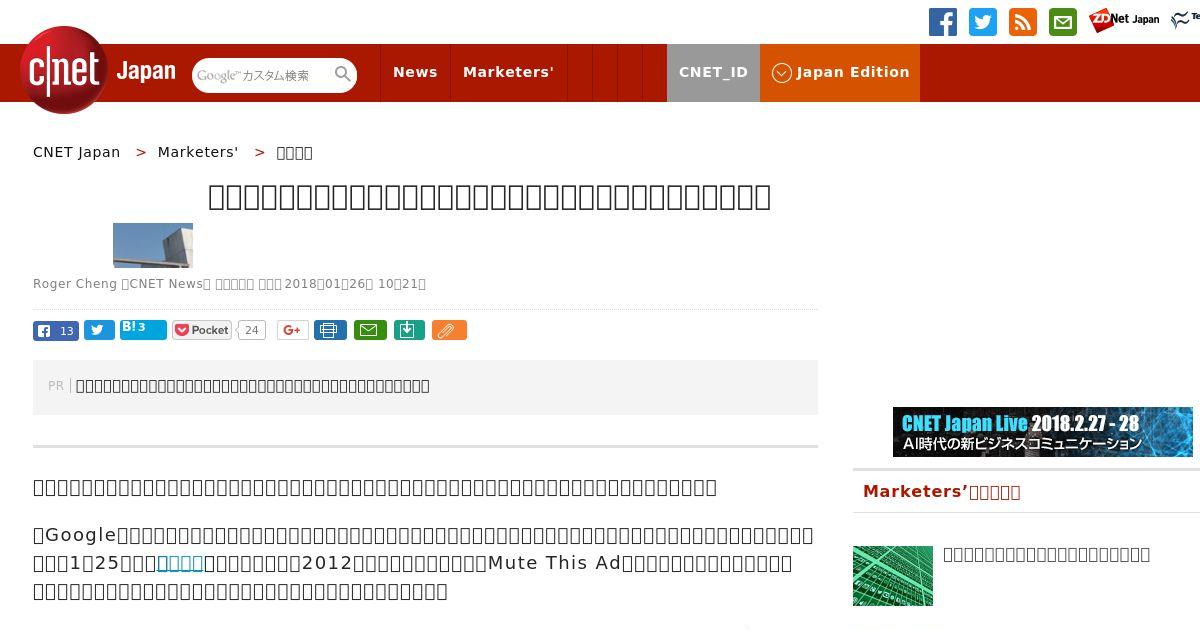Expand the Japan Edition dropdown
Screen dimensions: 1200x630
(x=840, y=72)
